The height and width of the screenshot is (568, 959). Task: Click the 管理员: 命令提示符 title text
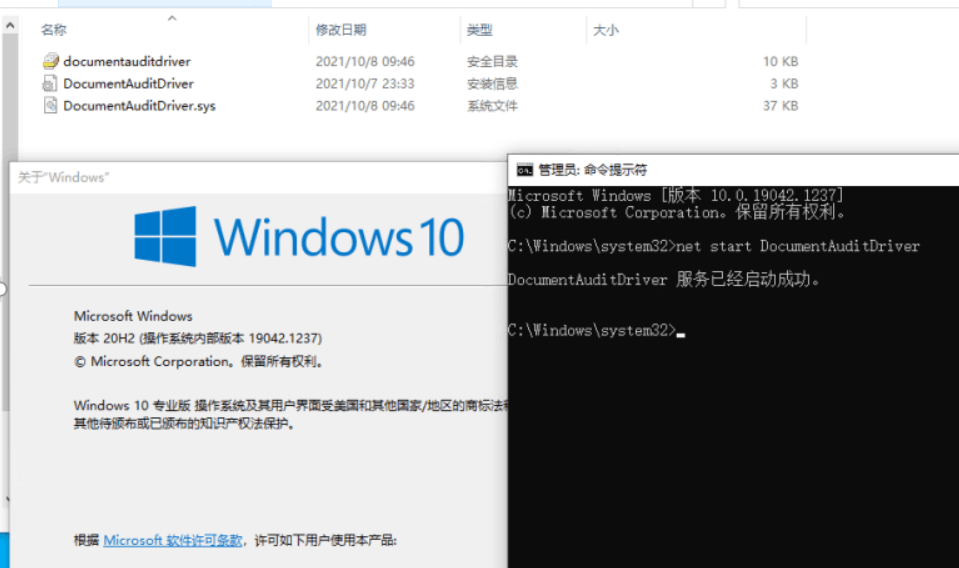point(592,170)
